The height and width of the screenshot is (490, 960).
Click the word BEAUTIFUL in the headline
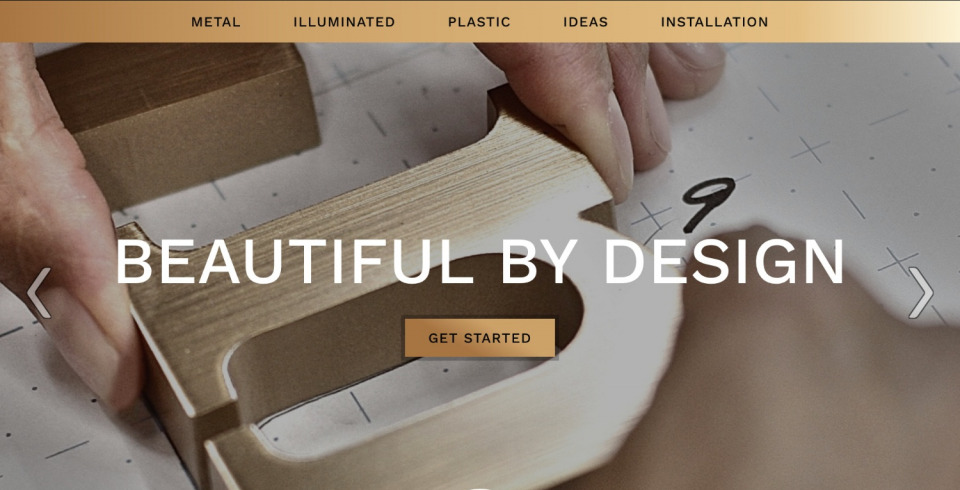tap(294, 262)
